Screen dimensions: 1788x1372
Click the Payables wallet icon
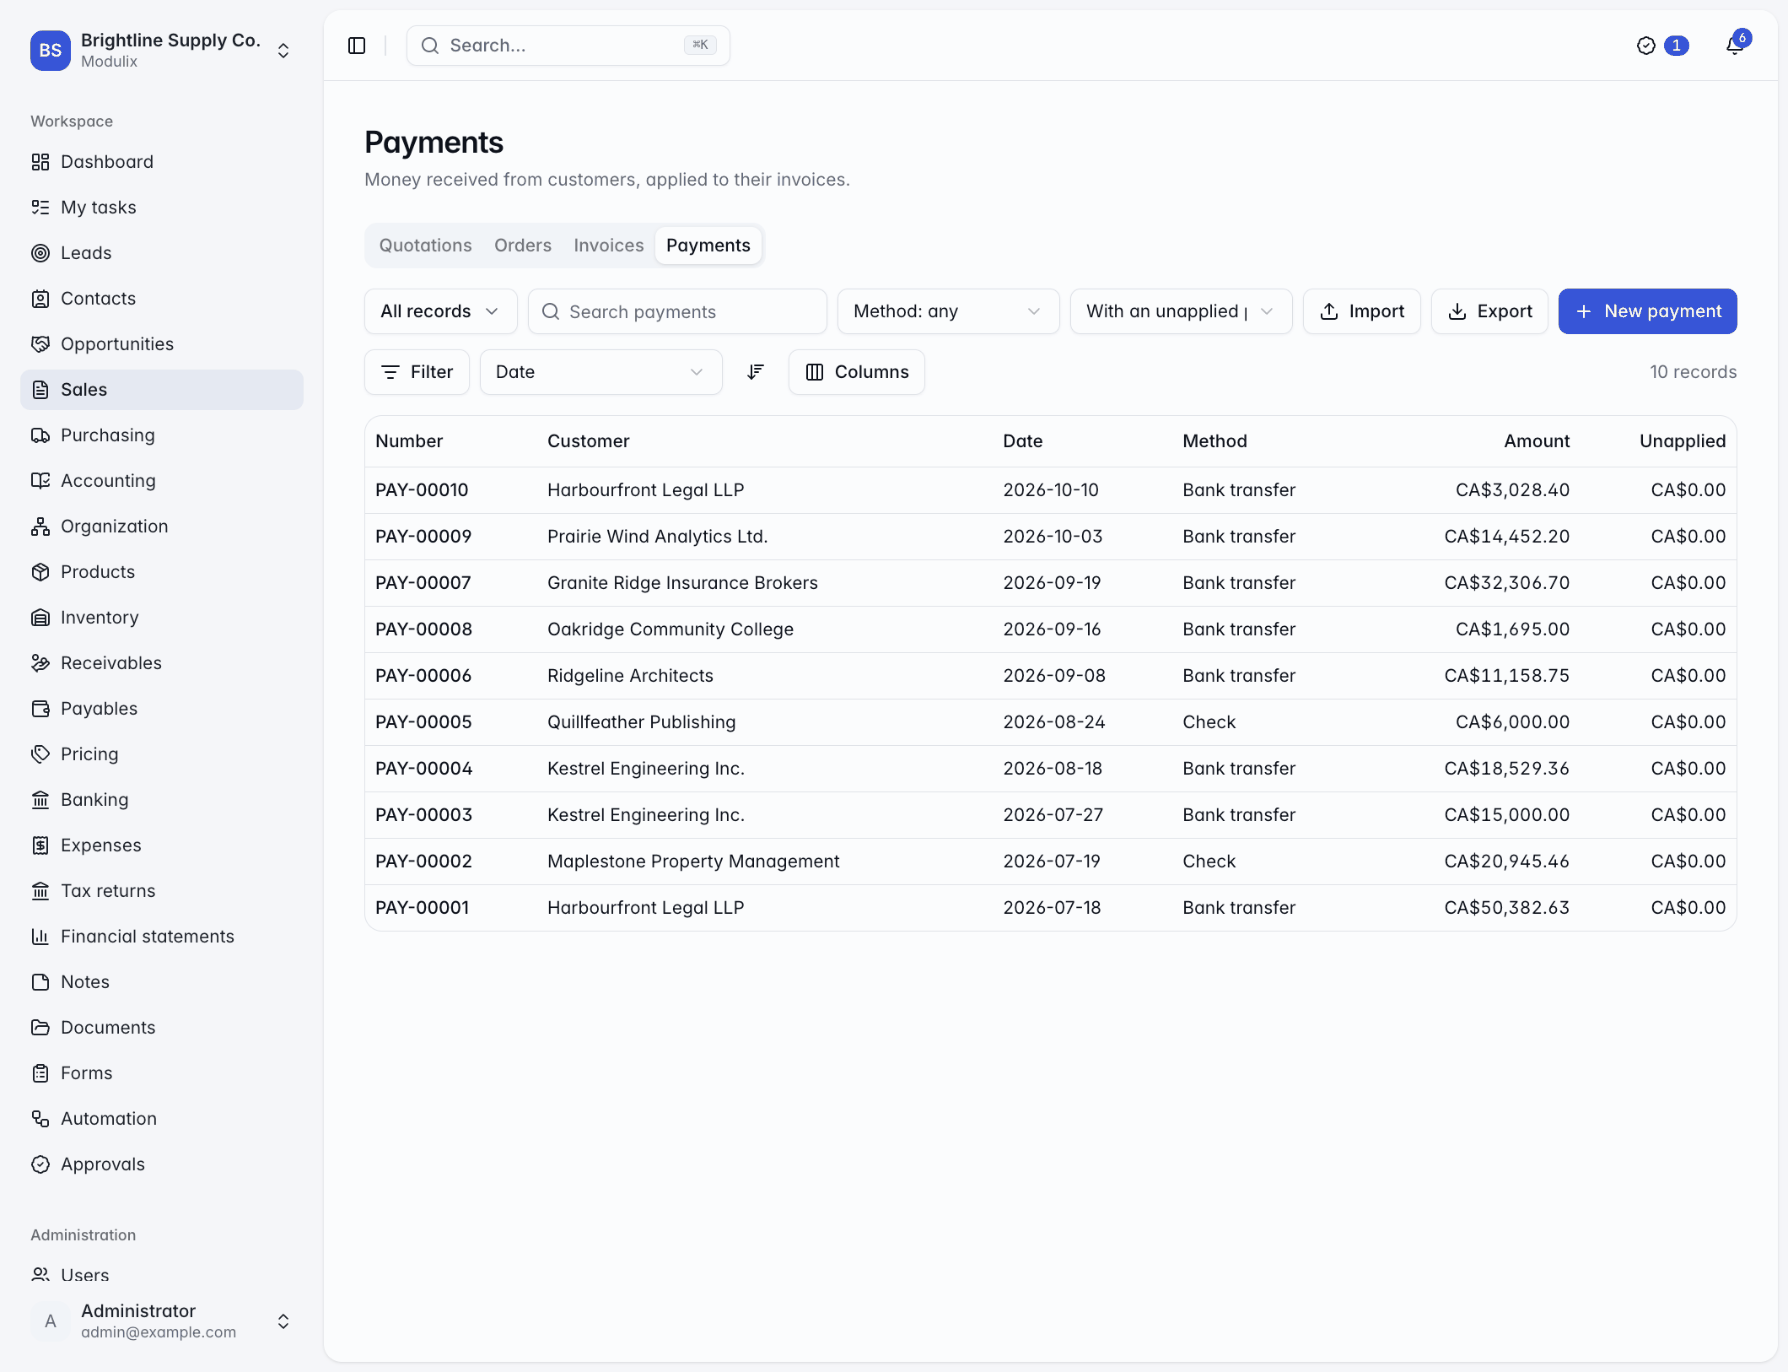click(x=40, y=708)
